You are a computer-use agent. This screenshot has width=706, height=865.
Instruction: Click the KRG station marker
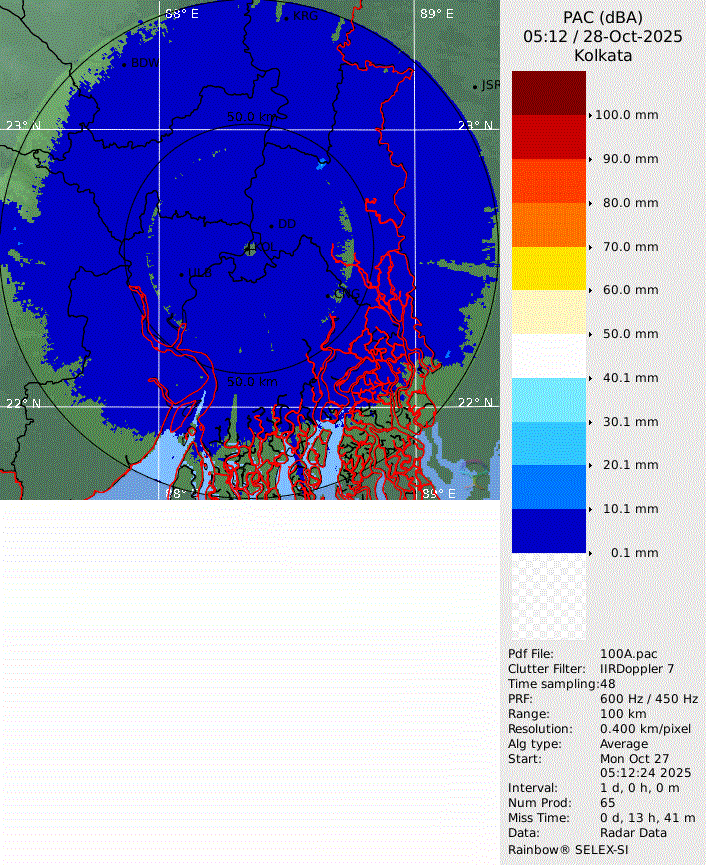pyautogui.click(x=287, y=17)
